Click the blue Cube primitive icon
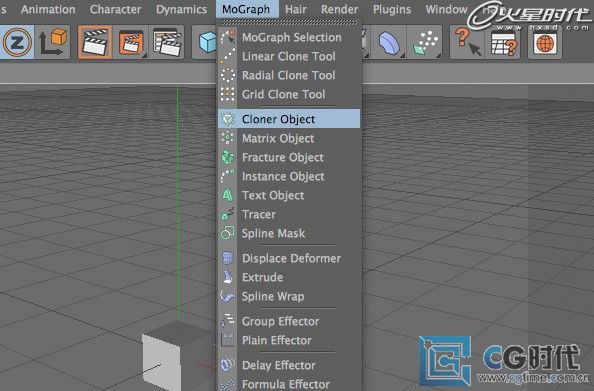This screenshot has height=391, width=594. (x=206, y=42)
